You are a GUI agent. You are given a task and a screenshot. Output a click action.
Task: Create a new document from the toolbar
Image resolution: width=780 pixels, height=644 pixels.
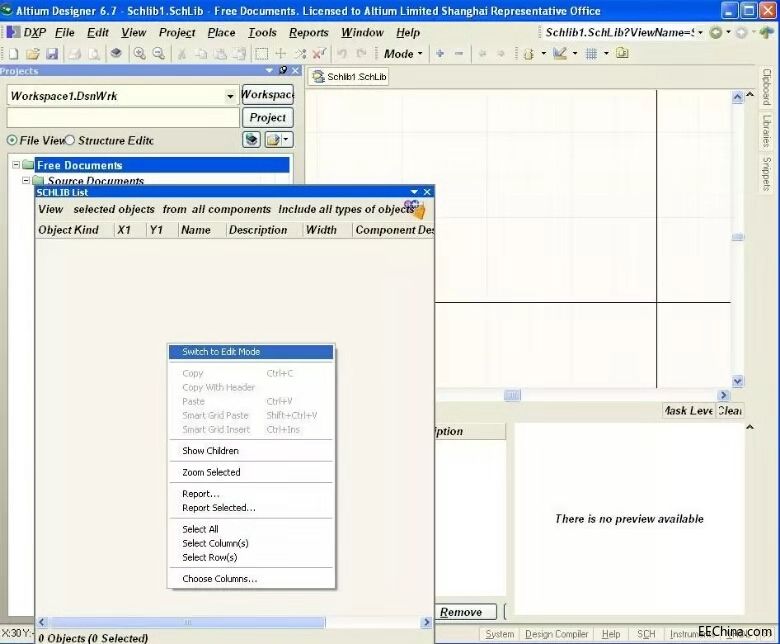coord(13,54)
